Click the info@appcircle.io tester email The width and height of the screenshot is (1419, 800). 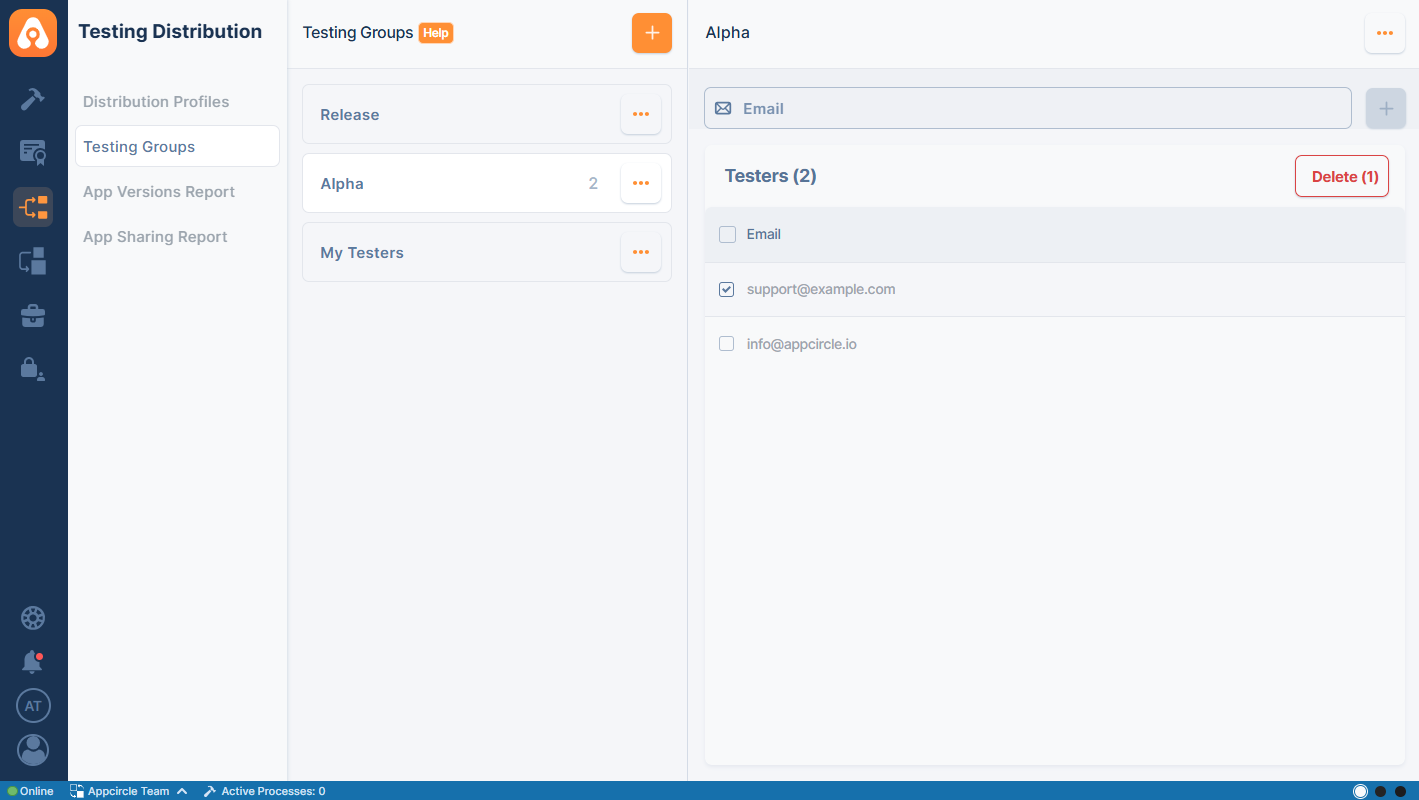tap(802, 344)
